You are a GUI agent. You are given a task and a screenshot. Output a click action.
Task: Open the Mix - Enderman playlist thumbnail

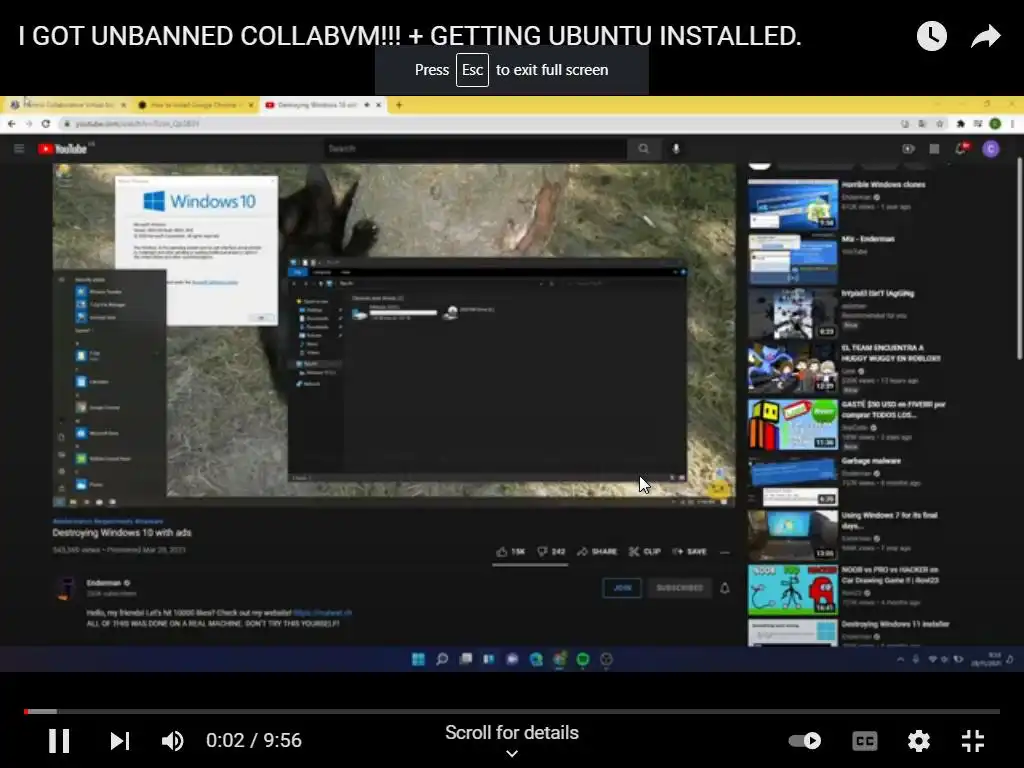tap(793, 259)
